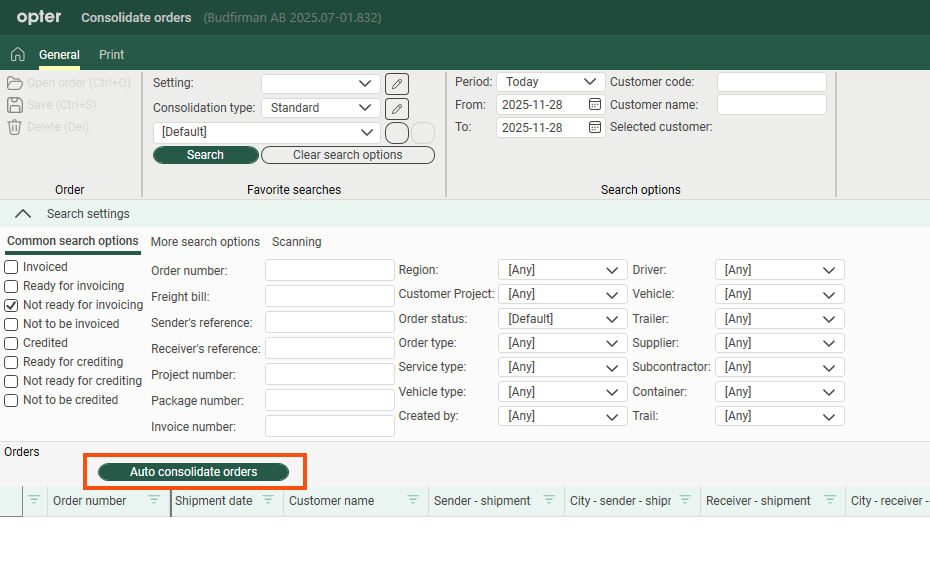Open the calendar picker in the To field
Screen dimensions: 930x563
click(x=594, y=127)
